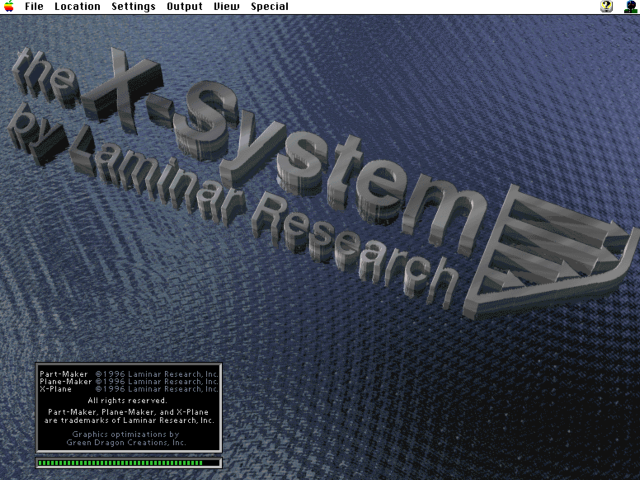This screenshot has width=640, height=480.
Task: Open the Output menu
Action: 184,7
